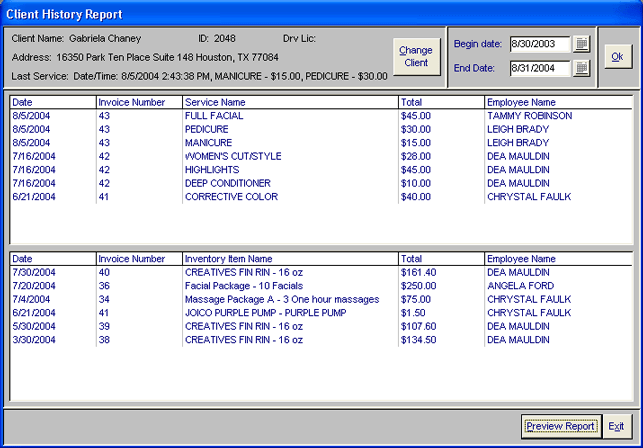This screenshot has width=643, height=448.
Task: Click the $40.00 total cell
Action: click(416, 197)
